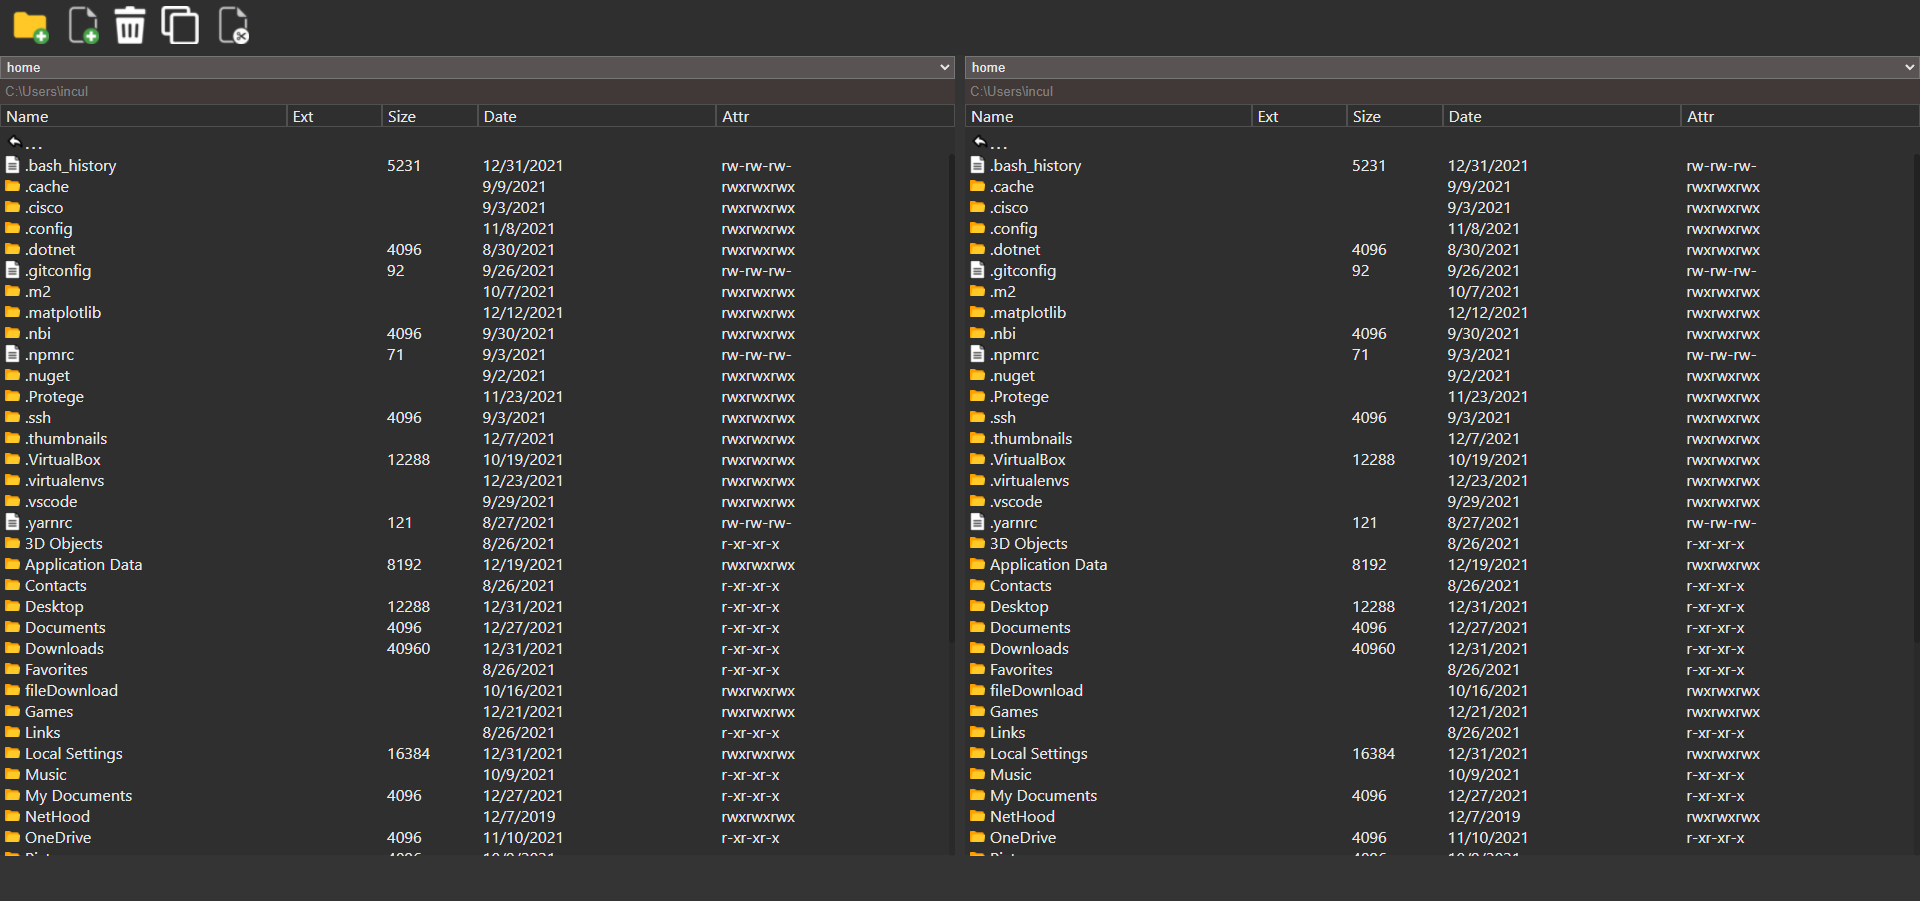Viewport: 1920px width, 901px height.
Task: Click the OneDrive folder icon in left pane
Action: pyautogui.click(x=13, y=837)
